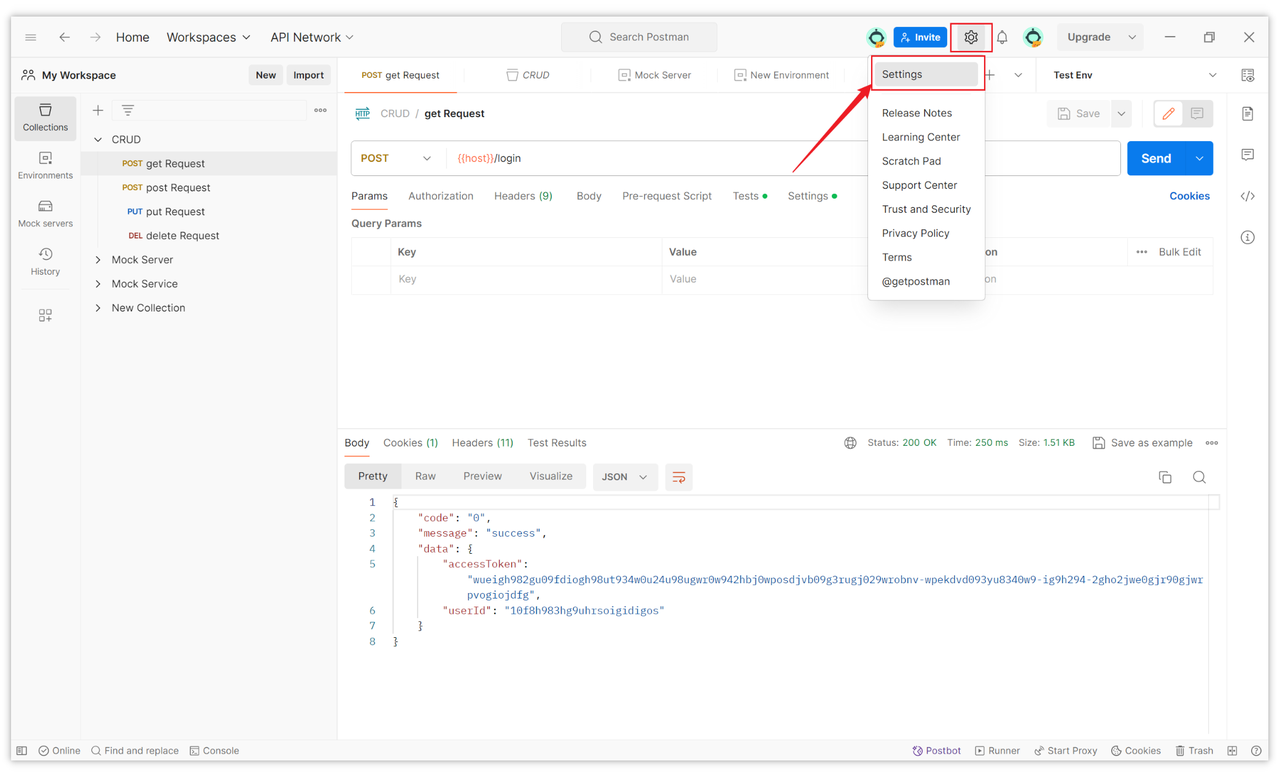Click the Search Postman field
1280x777 pixels.
pos(639,37)
